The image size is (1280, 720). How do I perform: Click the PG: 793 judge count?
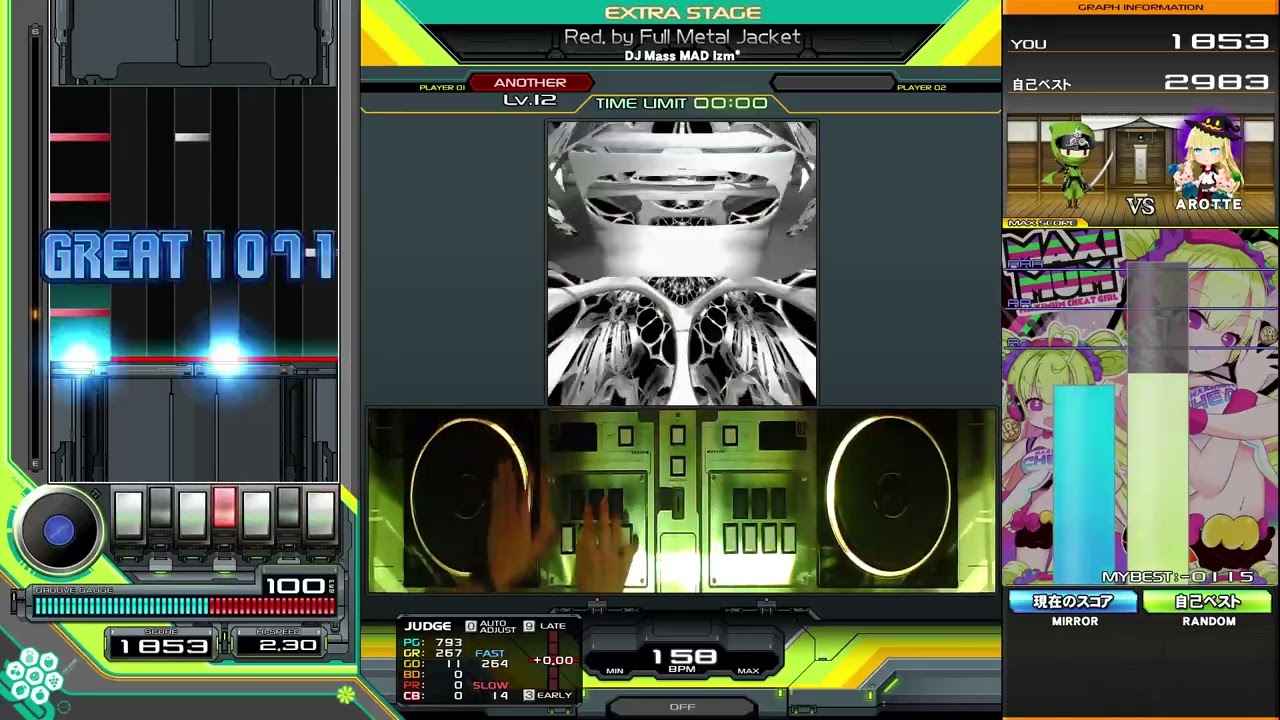433,642
